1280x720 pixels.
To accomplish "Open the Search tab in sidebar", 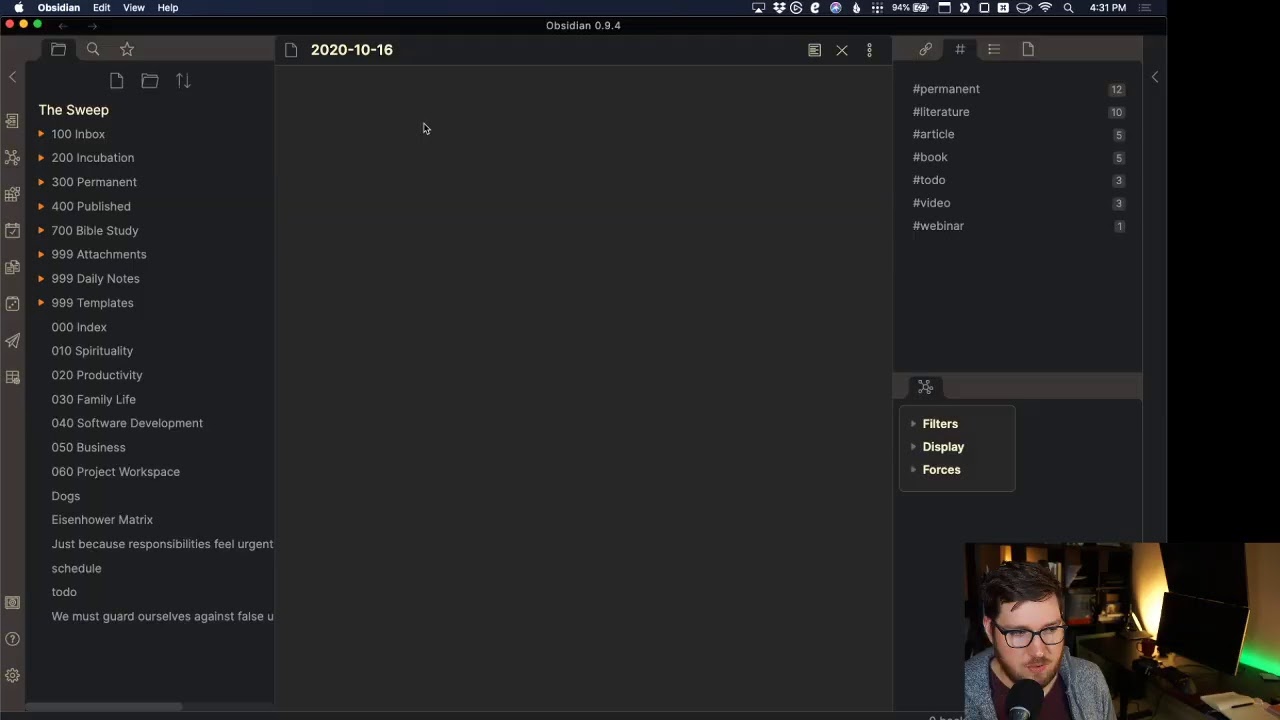I will (x=93, y=49).
